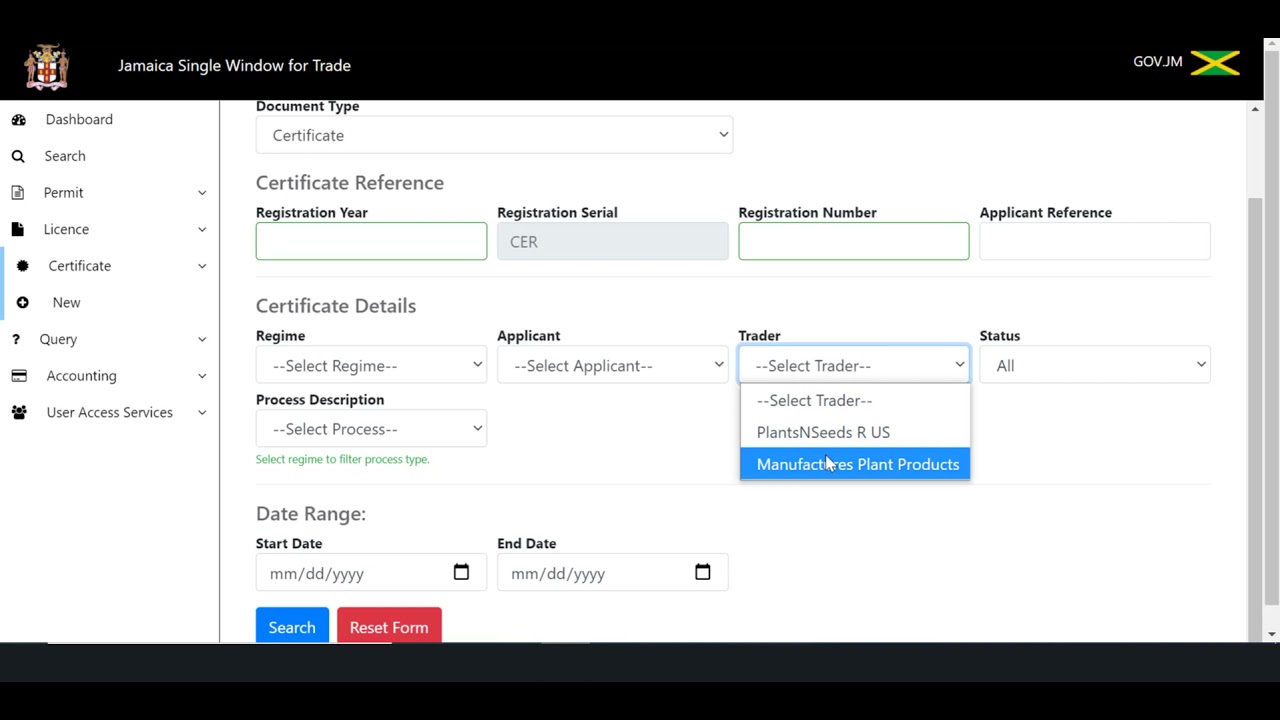Open the Status dropdown
The width and height of the screenshot is (1280, 720).
[x=1095, y=365]
